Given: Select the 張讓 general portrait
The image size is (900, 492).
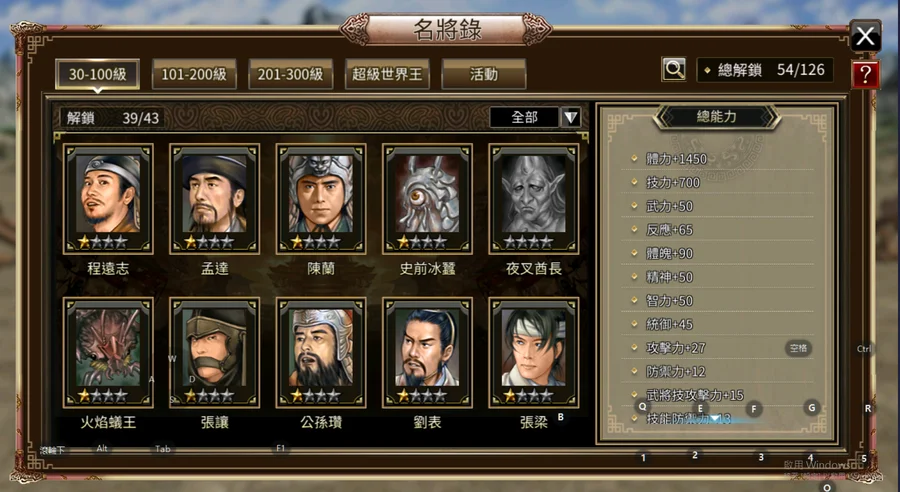Looking at the screenshot, I should (214, 347).
